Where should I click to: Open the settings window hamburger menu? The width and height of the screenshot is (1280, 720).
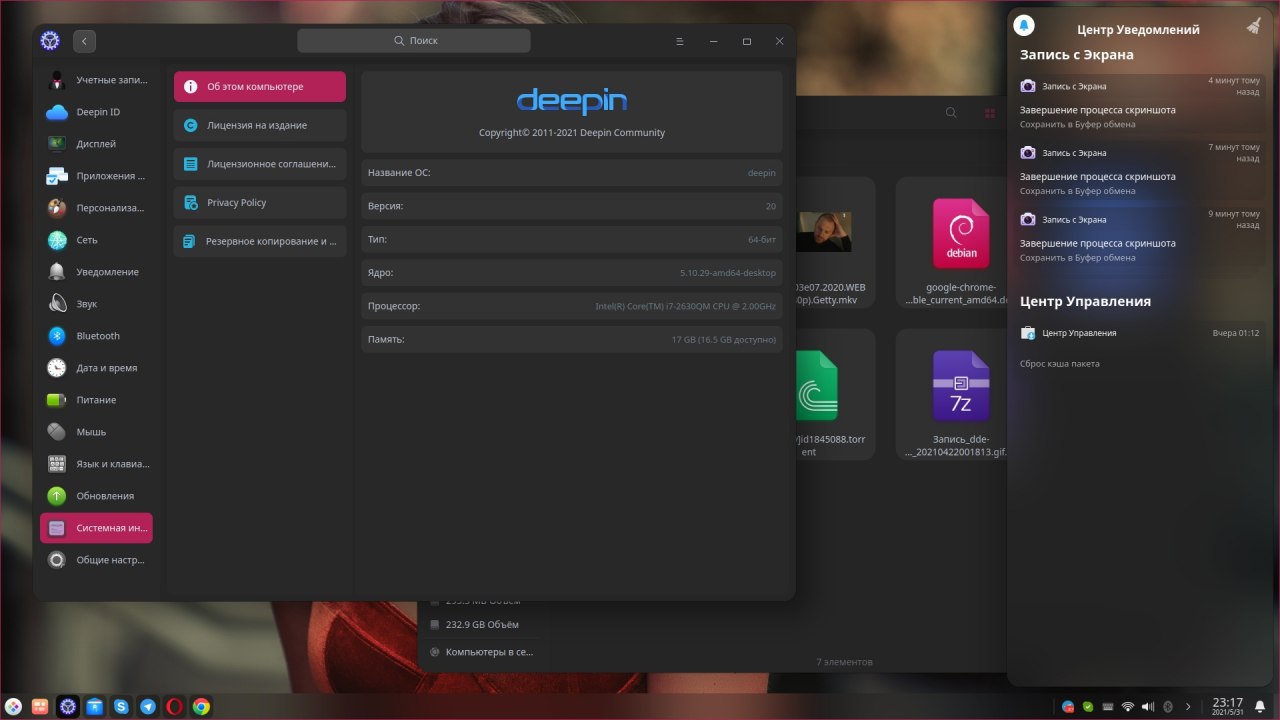[679, 41]
